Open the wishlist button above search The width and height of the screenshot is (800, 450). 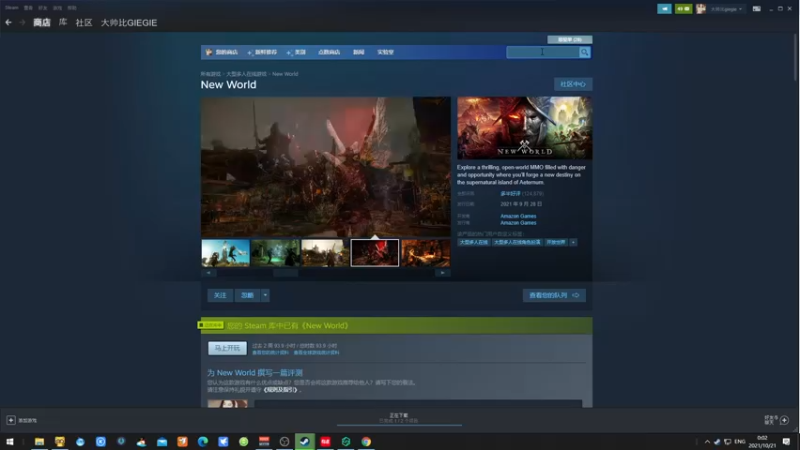[569, 39]
